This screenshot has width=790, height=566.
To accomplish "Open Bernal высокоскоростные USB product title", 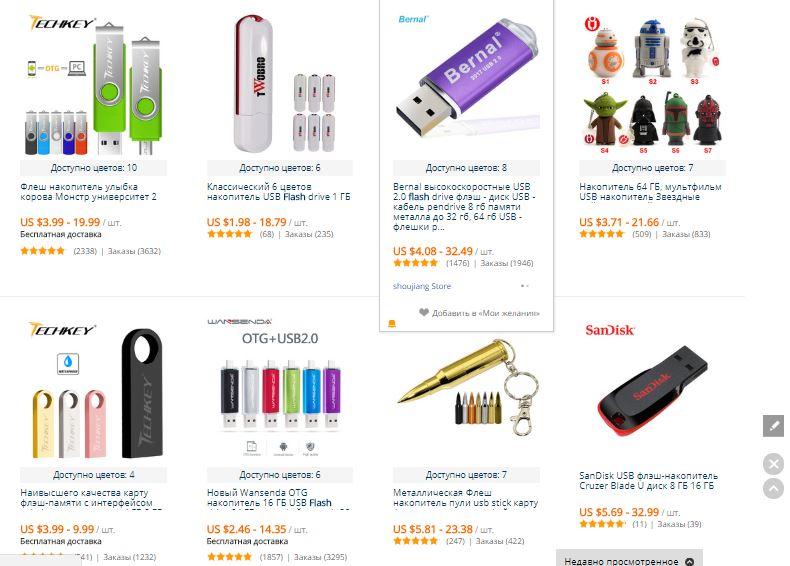I will [x=465, y=207].
